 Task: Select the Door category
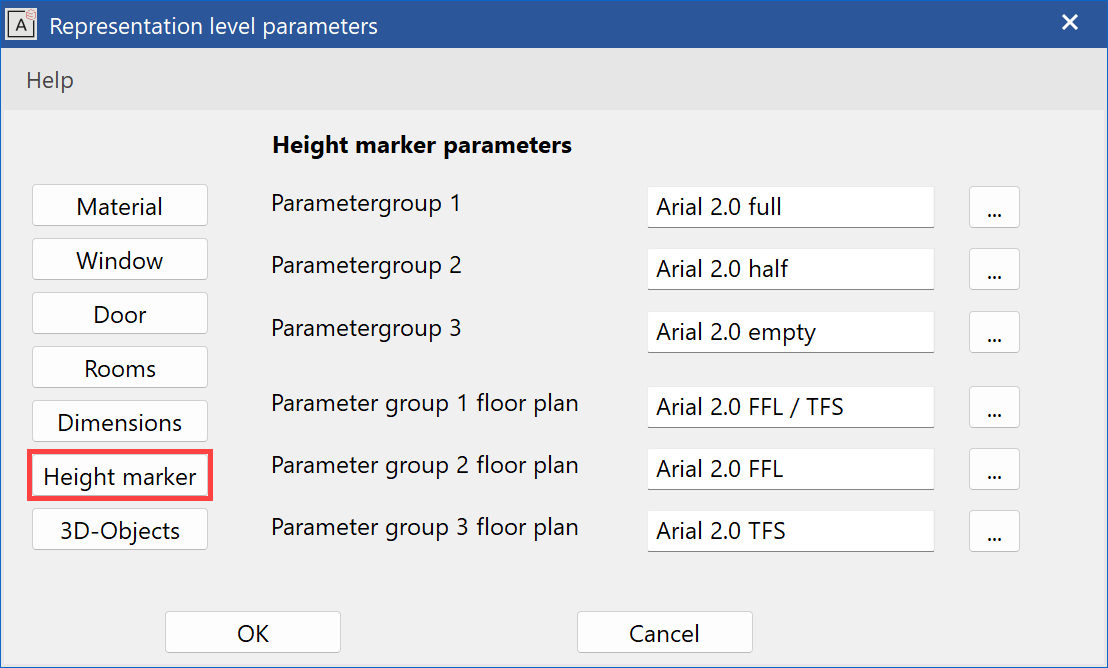tap(119, 313)
